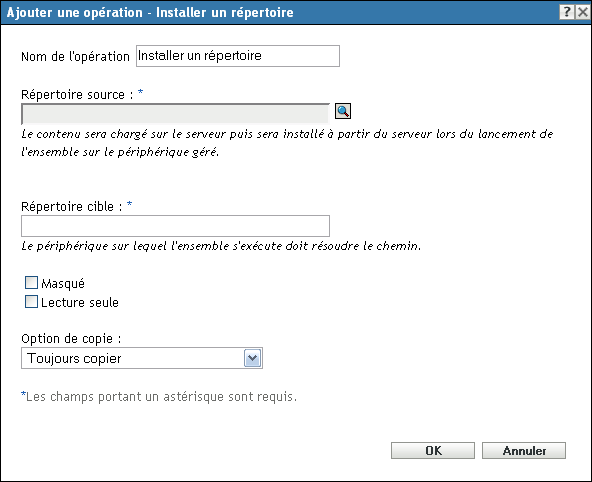Focus the Répertoire cible input box
Viewport: 592px width, 482px height.
tap(176, 226)
